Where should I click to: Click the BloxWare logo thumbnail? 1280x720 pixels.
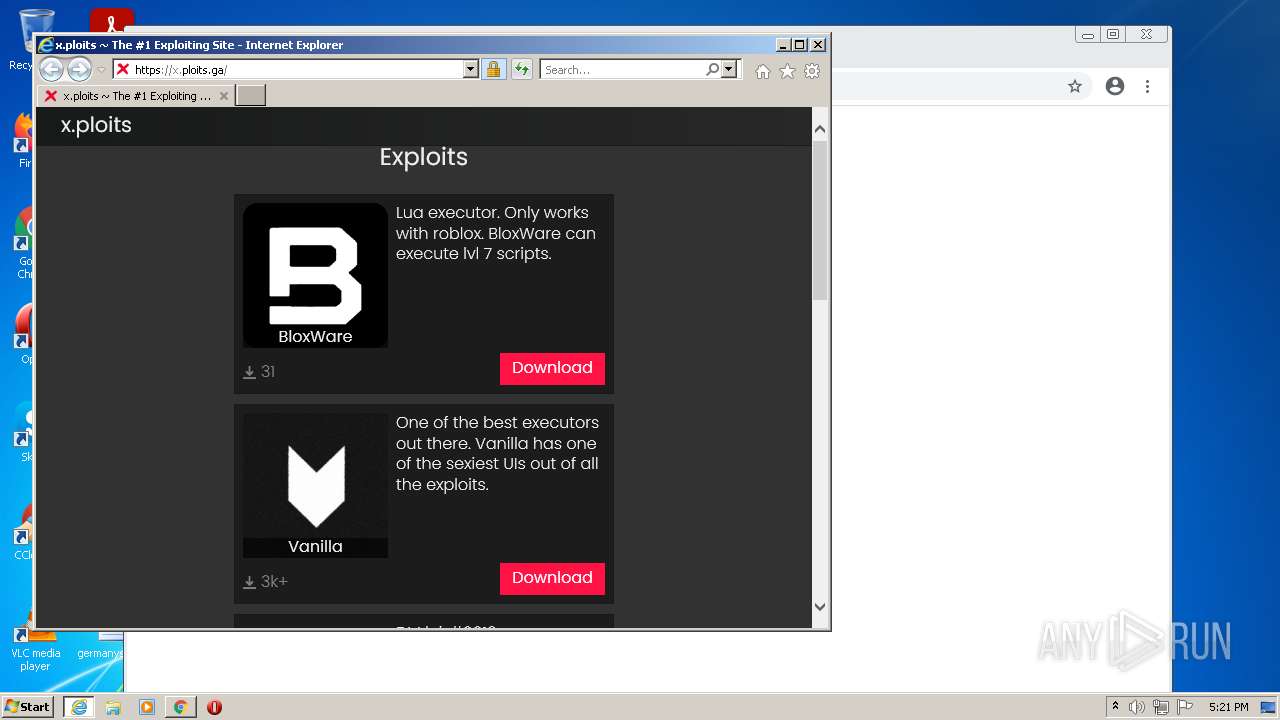(x=315, y=275)
